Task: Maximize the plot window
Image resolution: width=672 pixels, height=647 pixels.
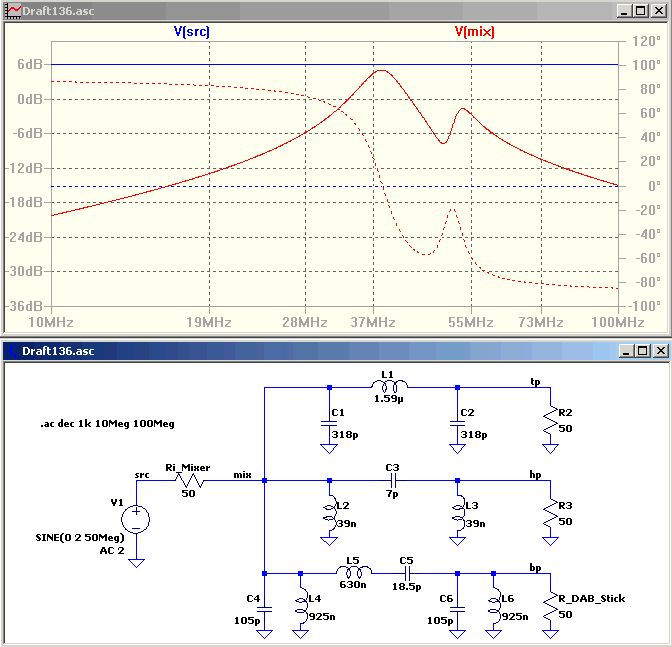Action: (641, 11)
